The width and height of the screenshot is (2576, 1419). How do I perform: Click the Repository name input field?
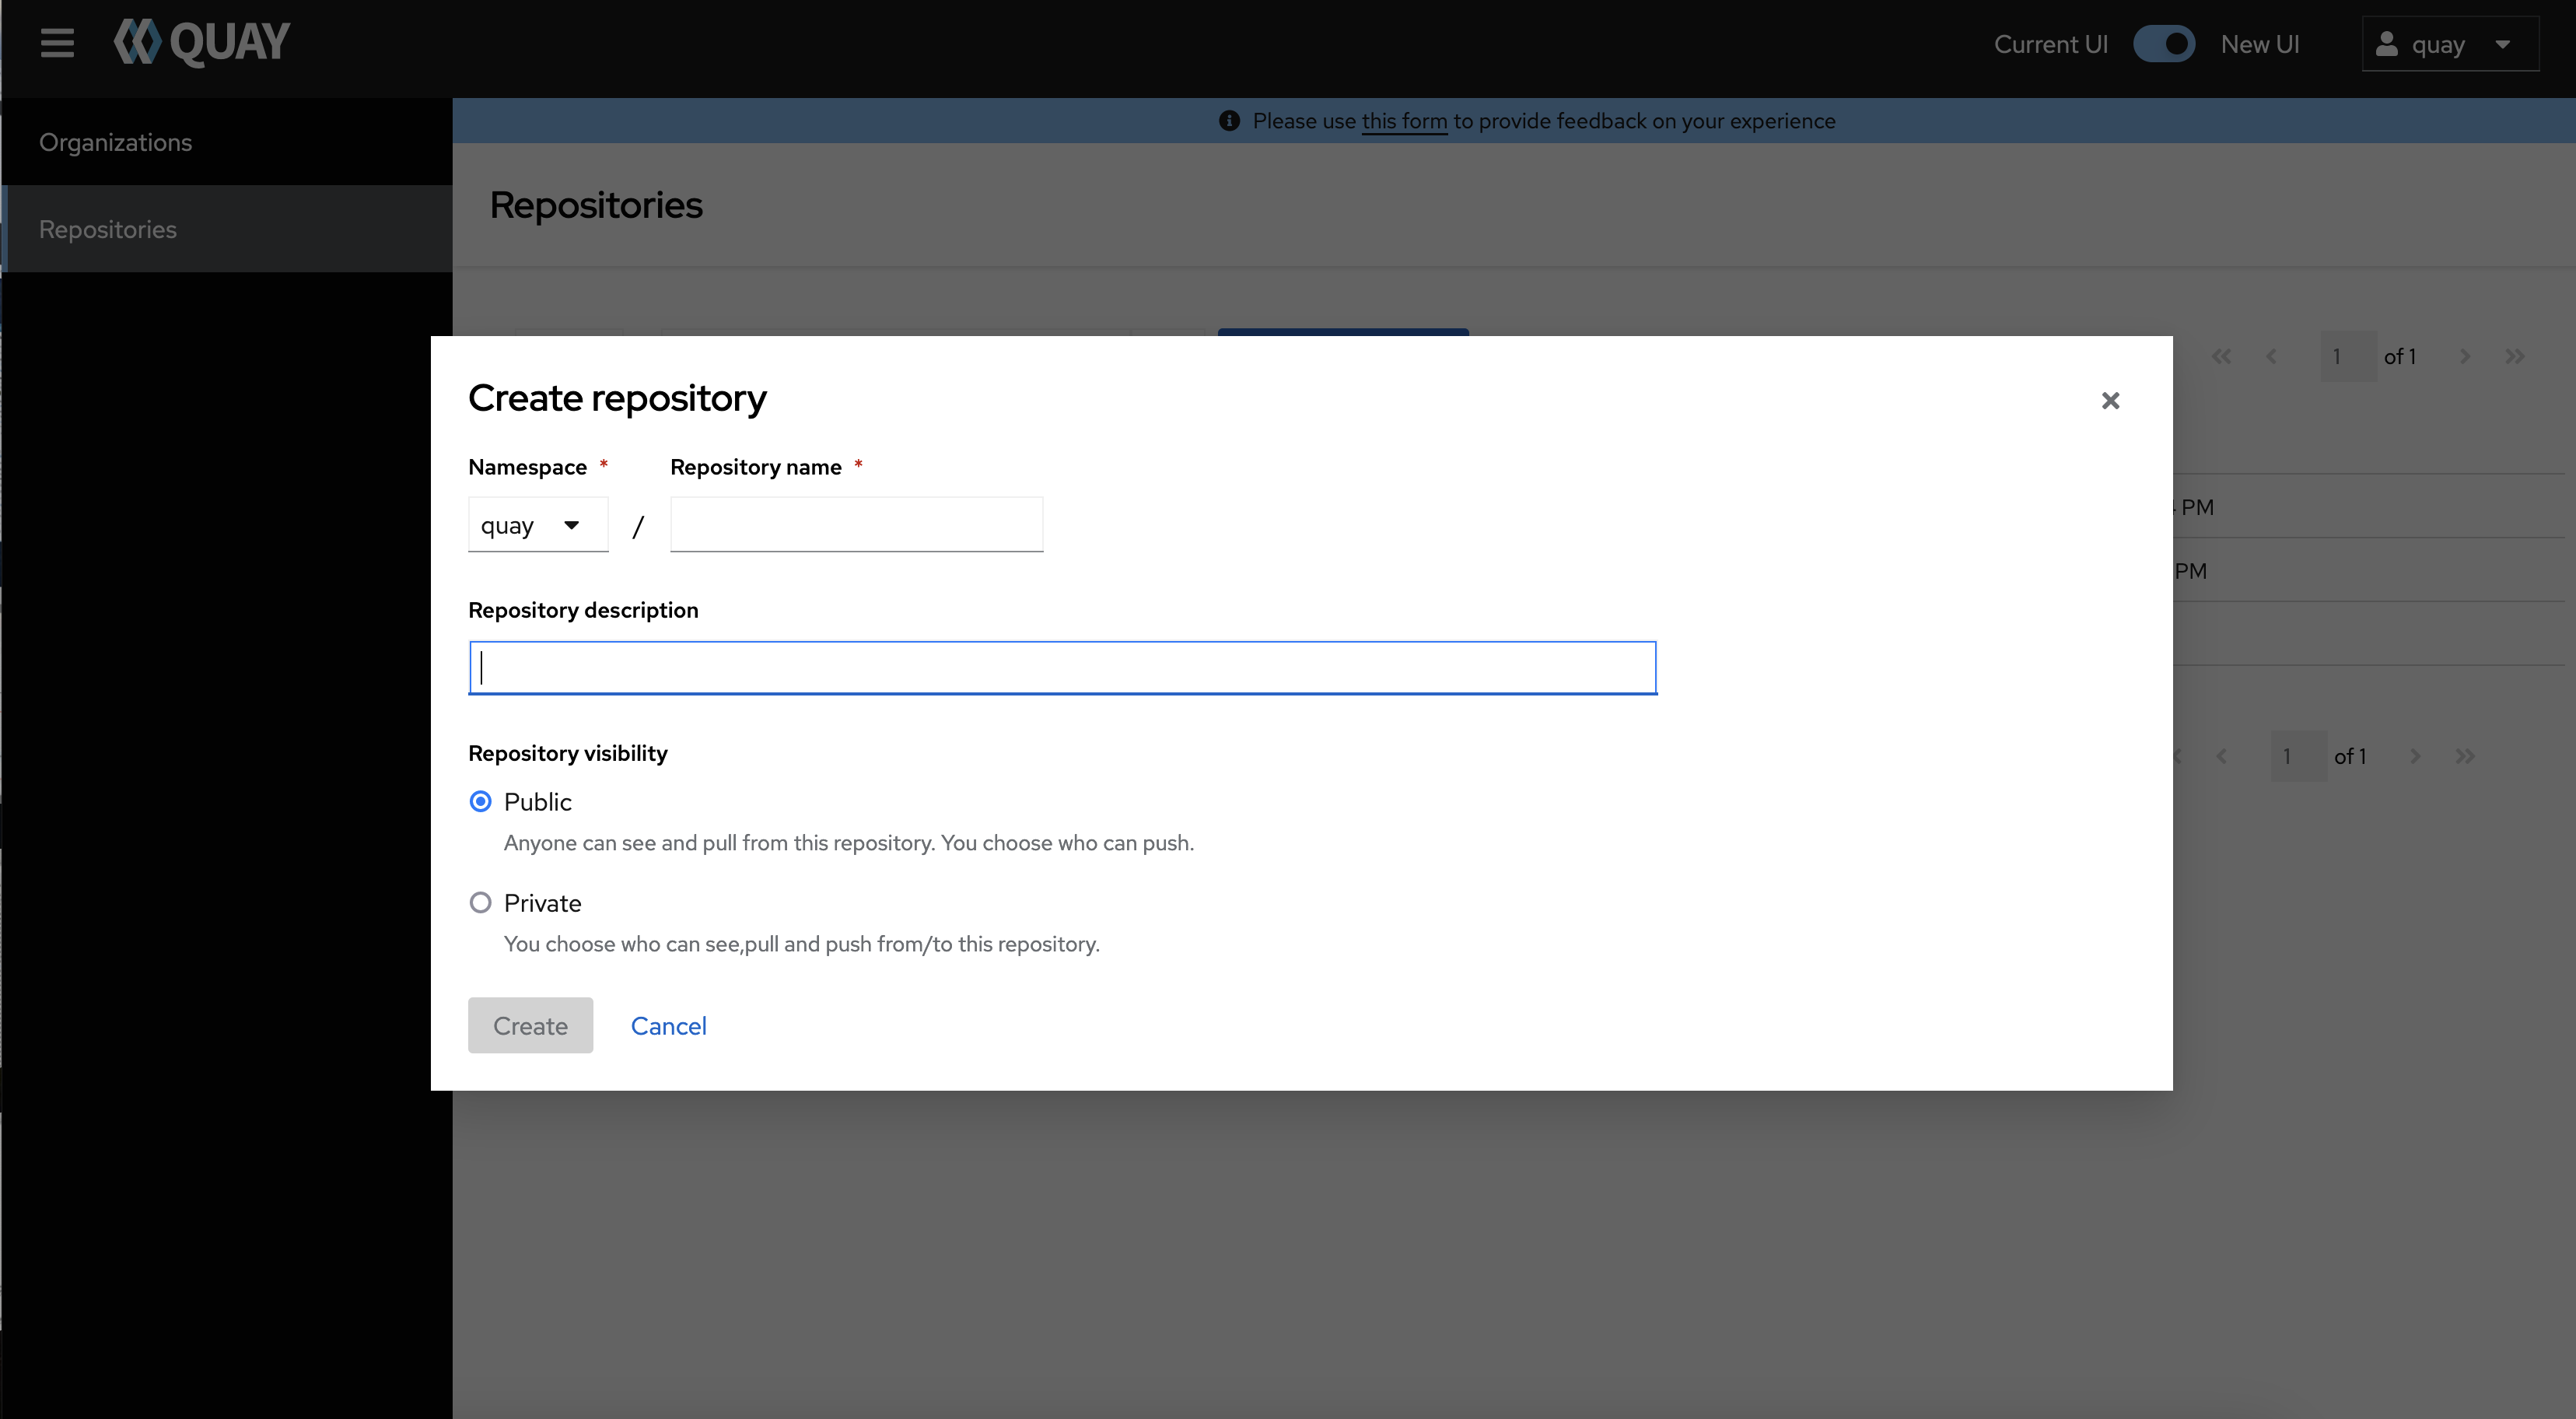(x=856, y=525)
